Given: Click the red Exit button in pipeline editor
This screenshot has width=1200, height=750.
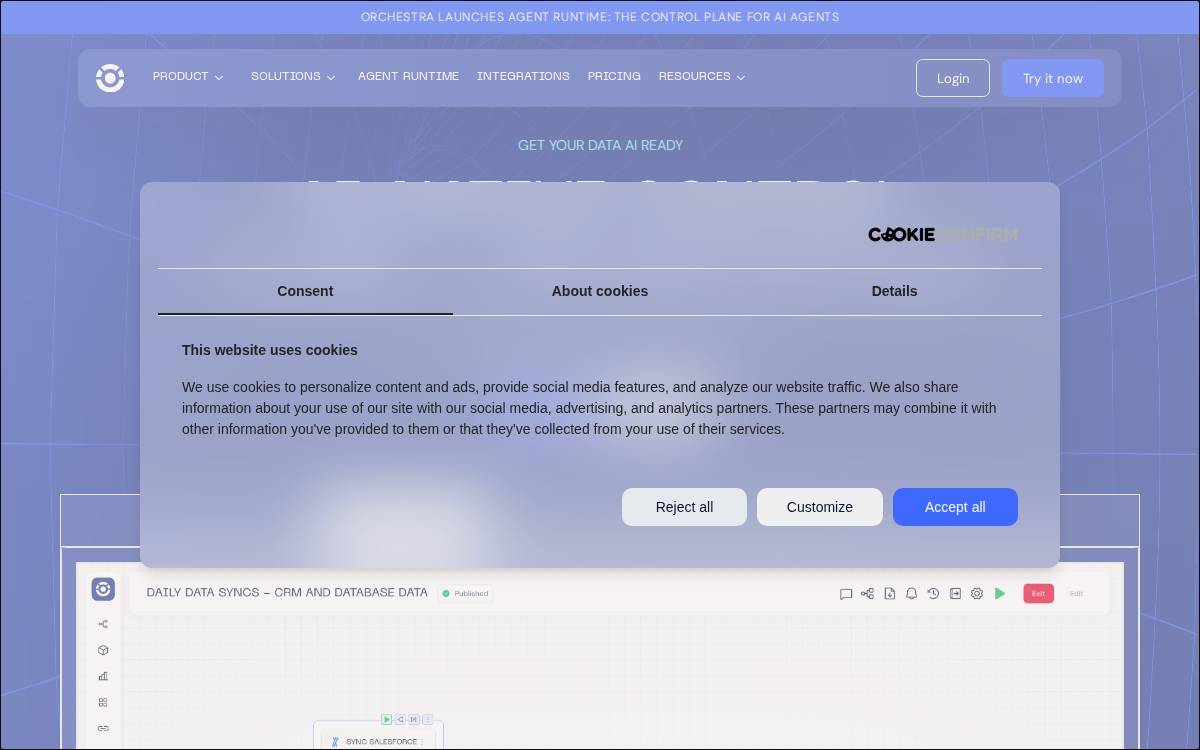Looking at the screenshot, I should tap(1038, 593).
